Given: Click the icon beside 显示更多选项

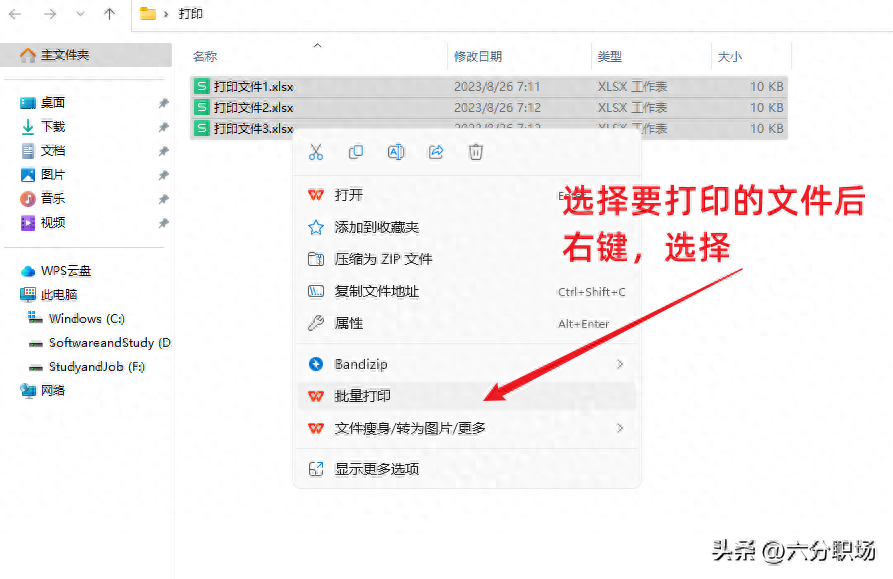Looking at the screenshot, I should pyautogui.click(x=316, y=469).
